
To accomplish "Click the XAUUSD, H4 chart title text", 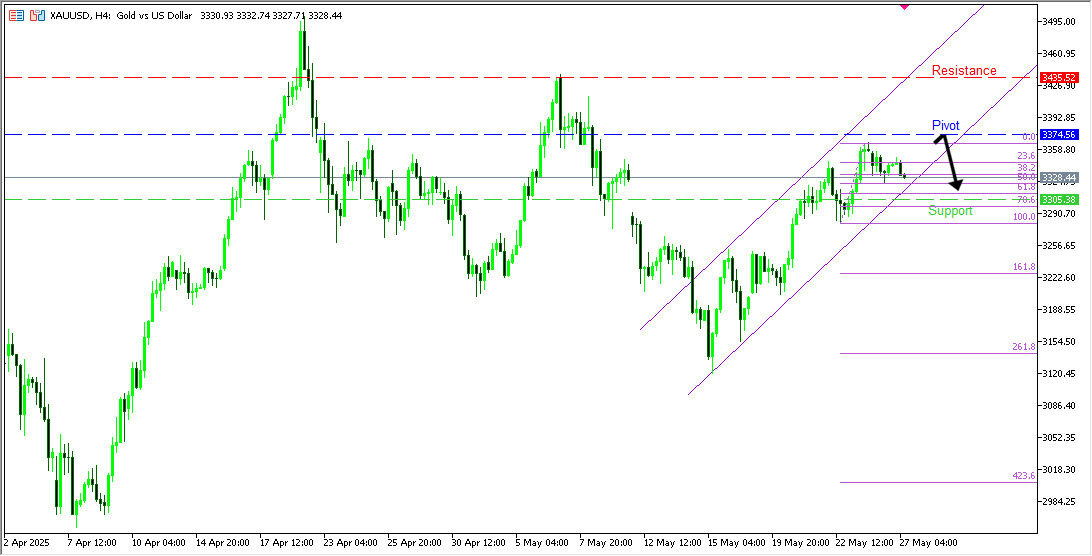I will click(80, 16).
